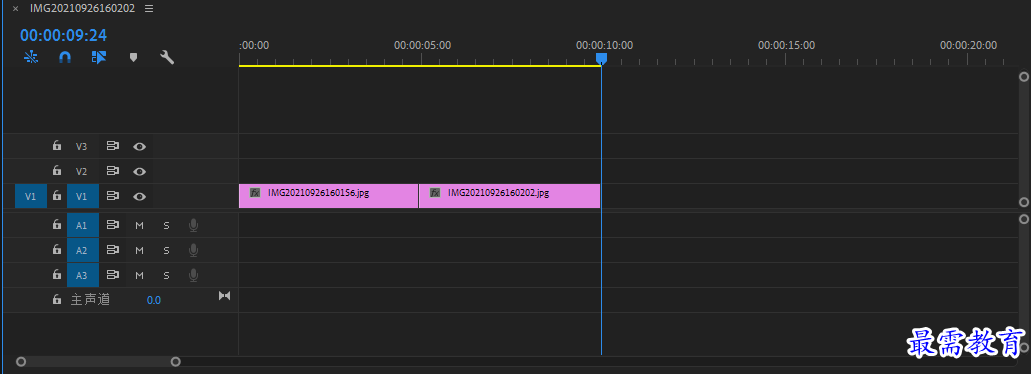The width and height of the screenshot is (1031, 374).
Task: Click video tracks vertical zoom bottom handle
Action: click(1024, 202)
